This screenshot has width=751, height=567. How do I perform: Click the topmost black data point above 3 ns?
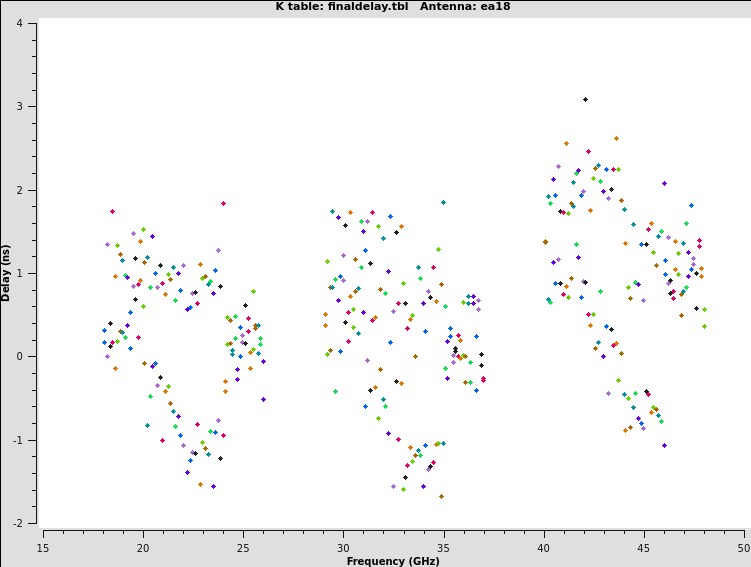[585, 99]
